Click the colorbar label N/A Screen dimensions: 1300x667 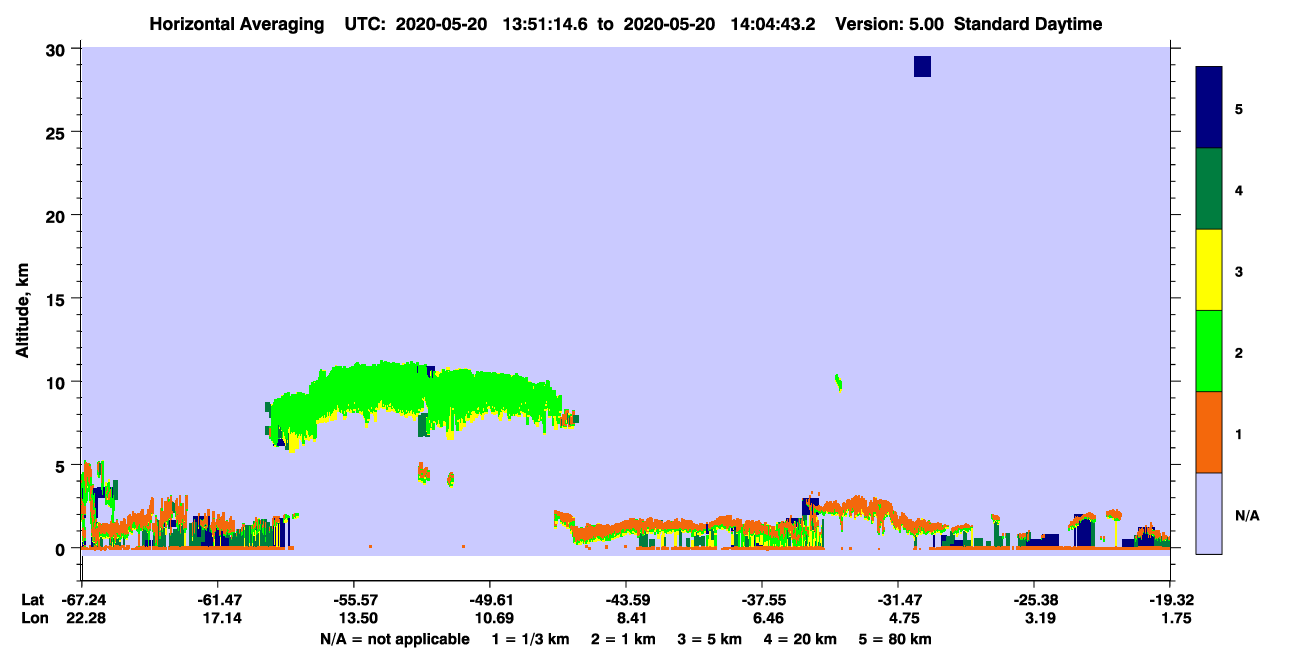(x=1246, y=515)
